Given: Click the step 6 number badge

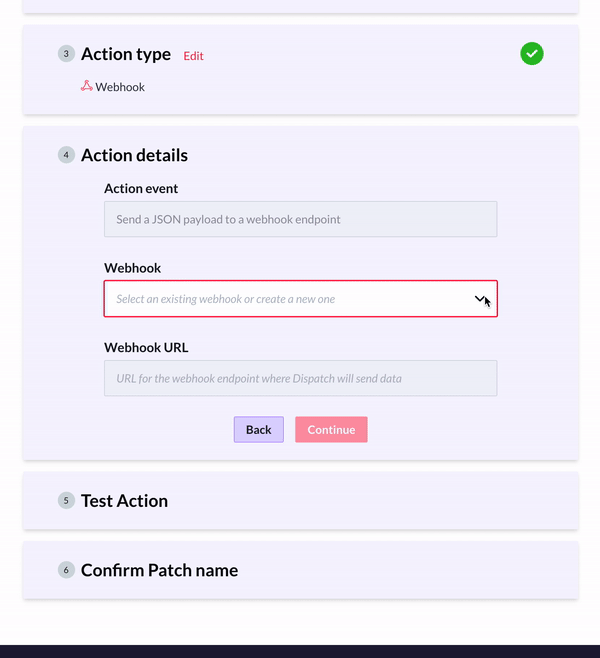Looking at the screenshot, I should point(66,570).
